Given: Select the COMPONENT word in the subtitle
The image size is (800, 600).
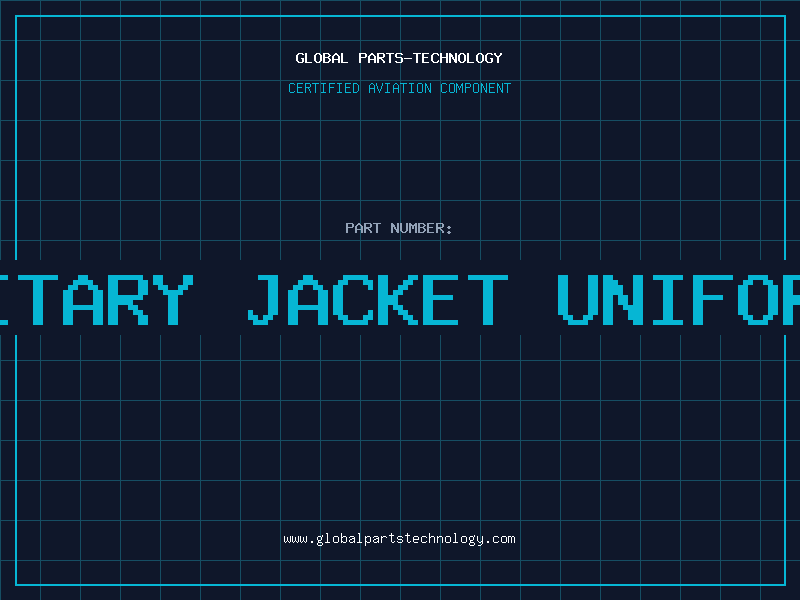Looking at the screenshot, I should click(x=476, y=88).
